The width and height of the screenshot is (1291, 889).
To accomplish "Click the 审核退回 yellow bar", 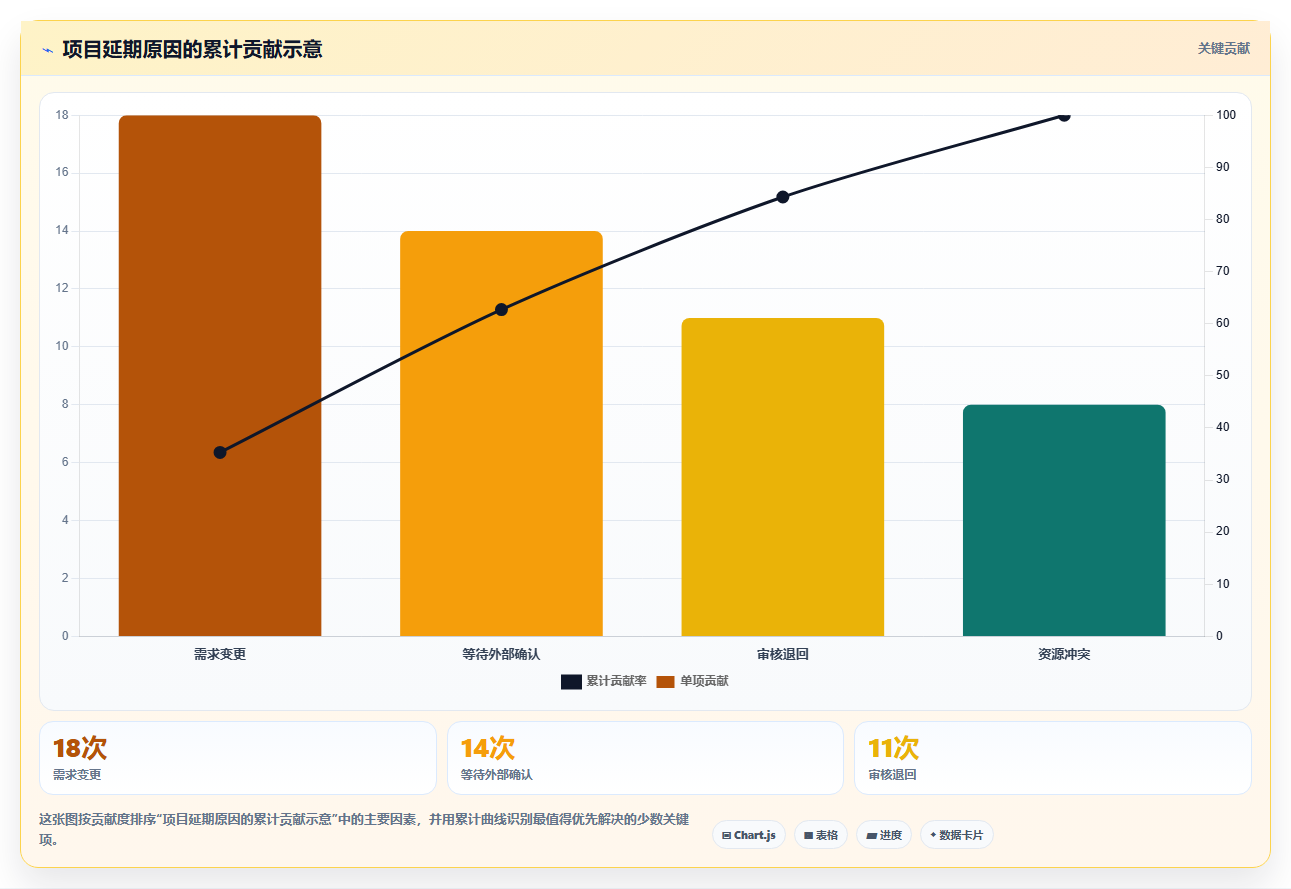I will (x=783, y=477).
